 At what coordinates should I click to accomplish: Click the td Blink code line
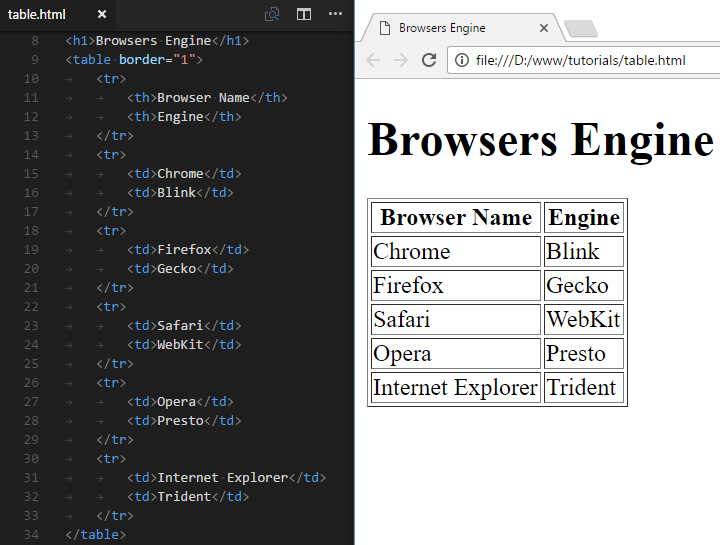tap(180, 192)
